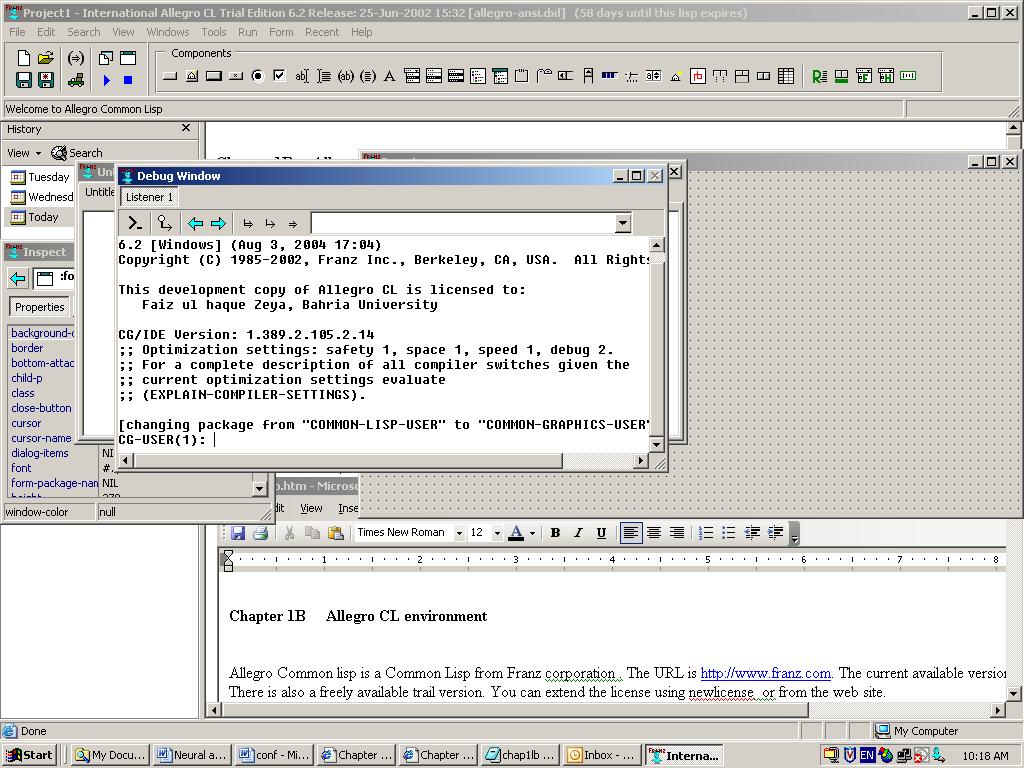
Task: Open dropdown arrow beside form-package-name value
Action: pos(259,487)
